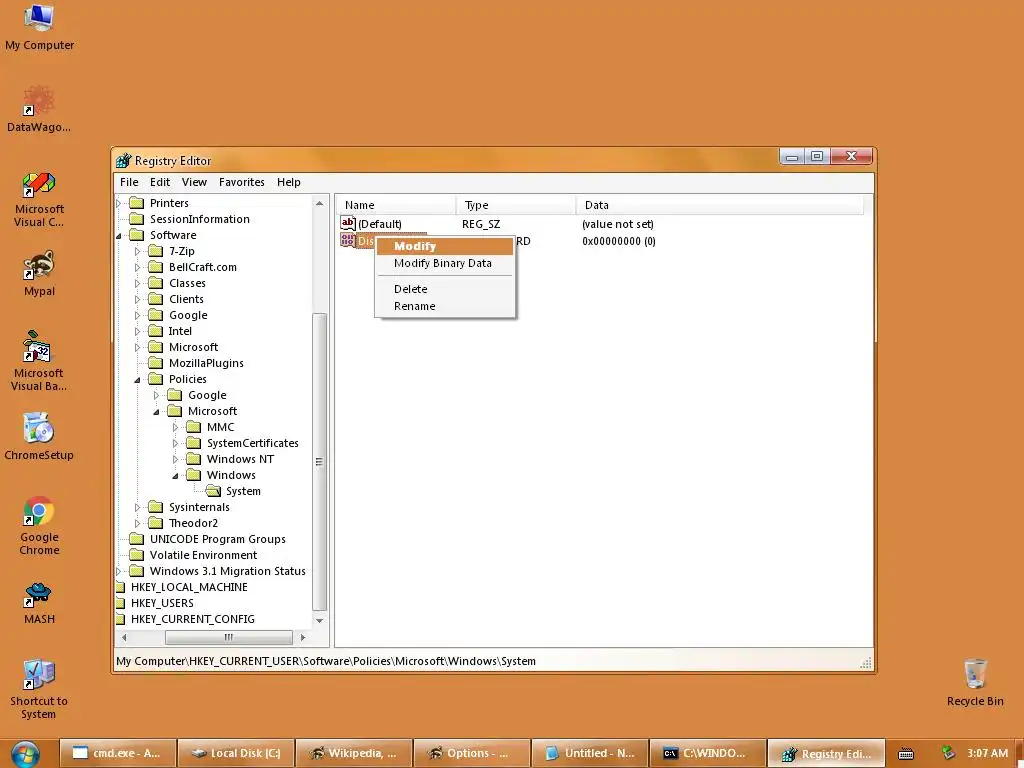
Task: Select the Volatile Environment key
Action: point(203,555)
